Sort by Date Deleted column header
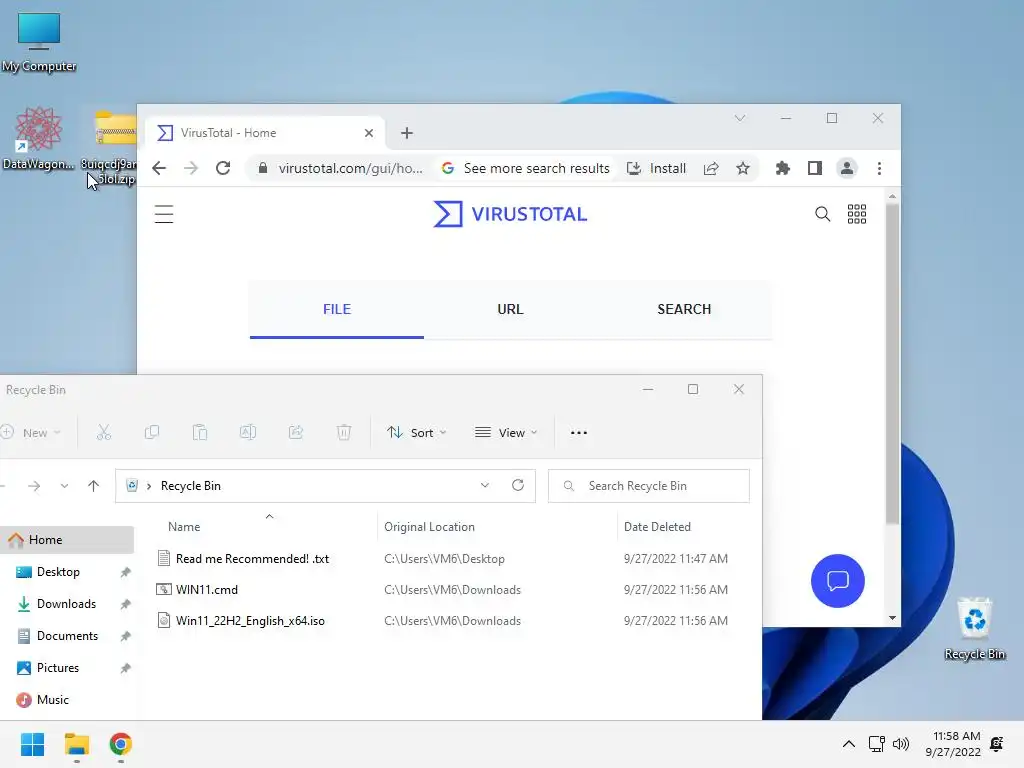 tap(657, 526)
